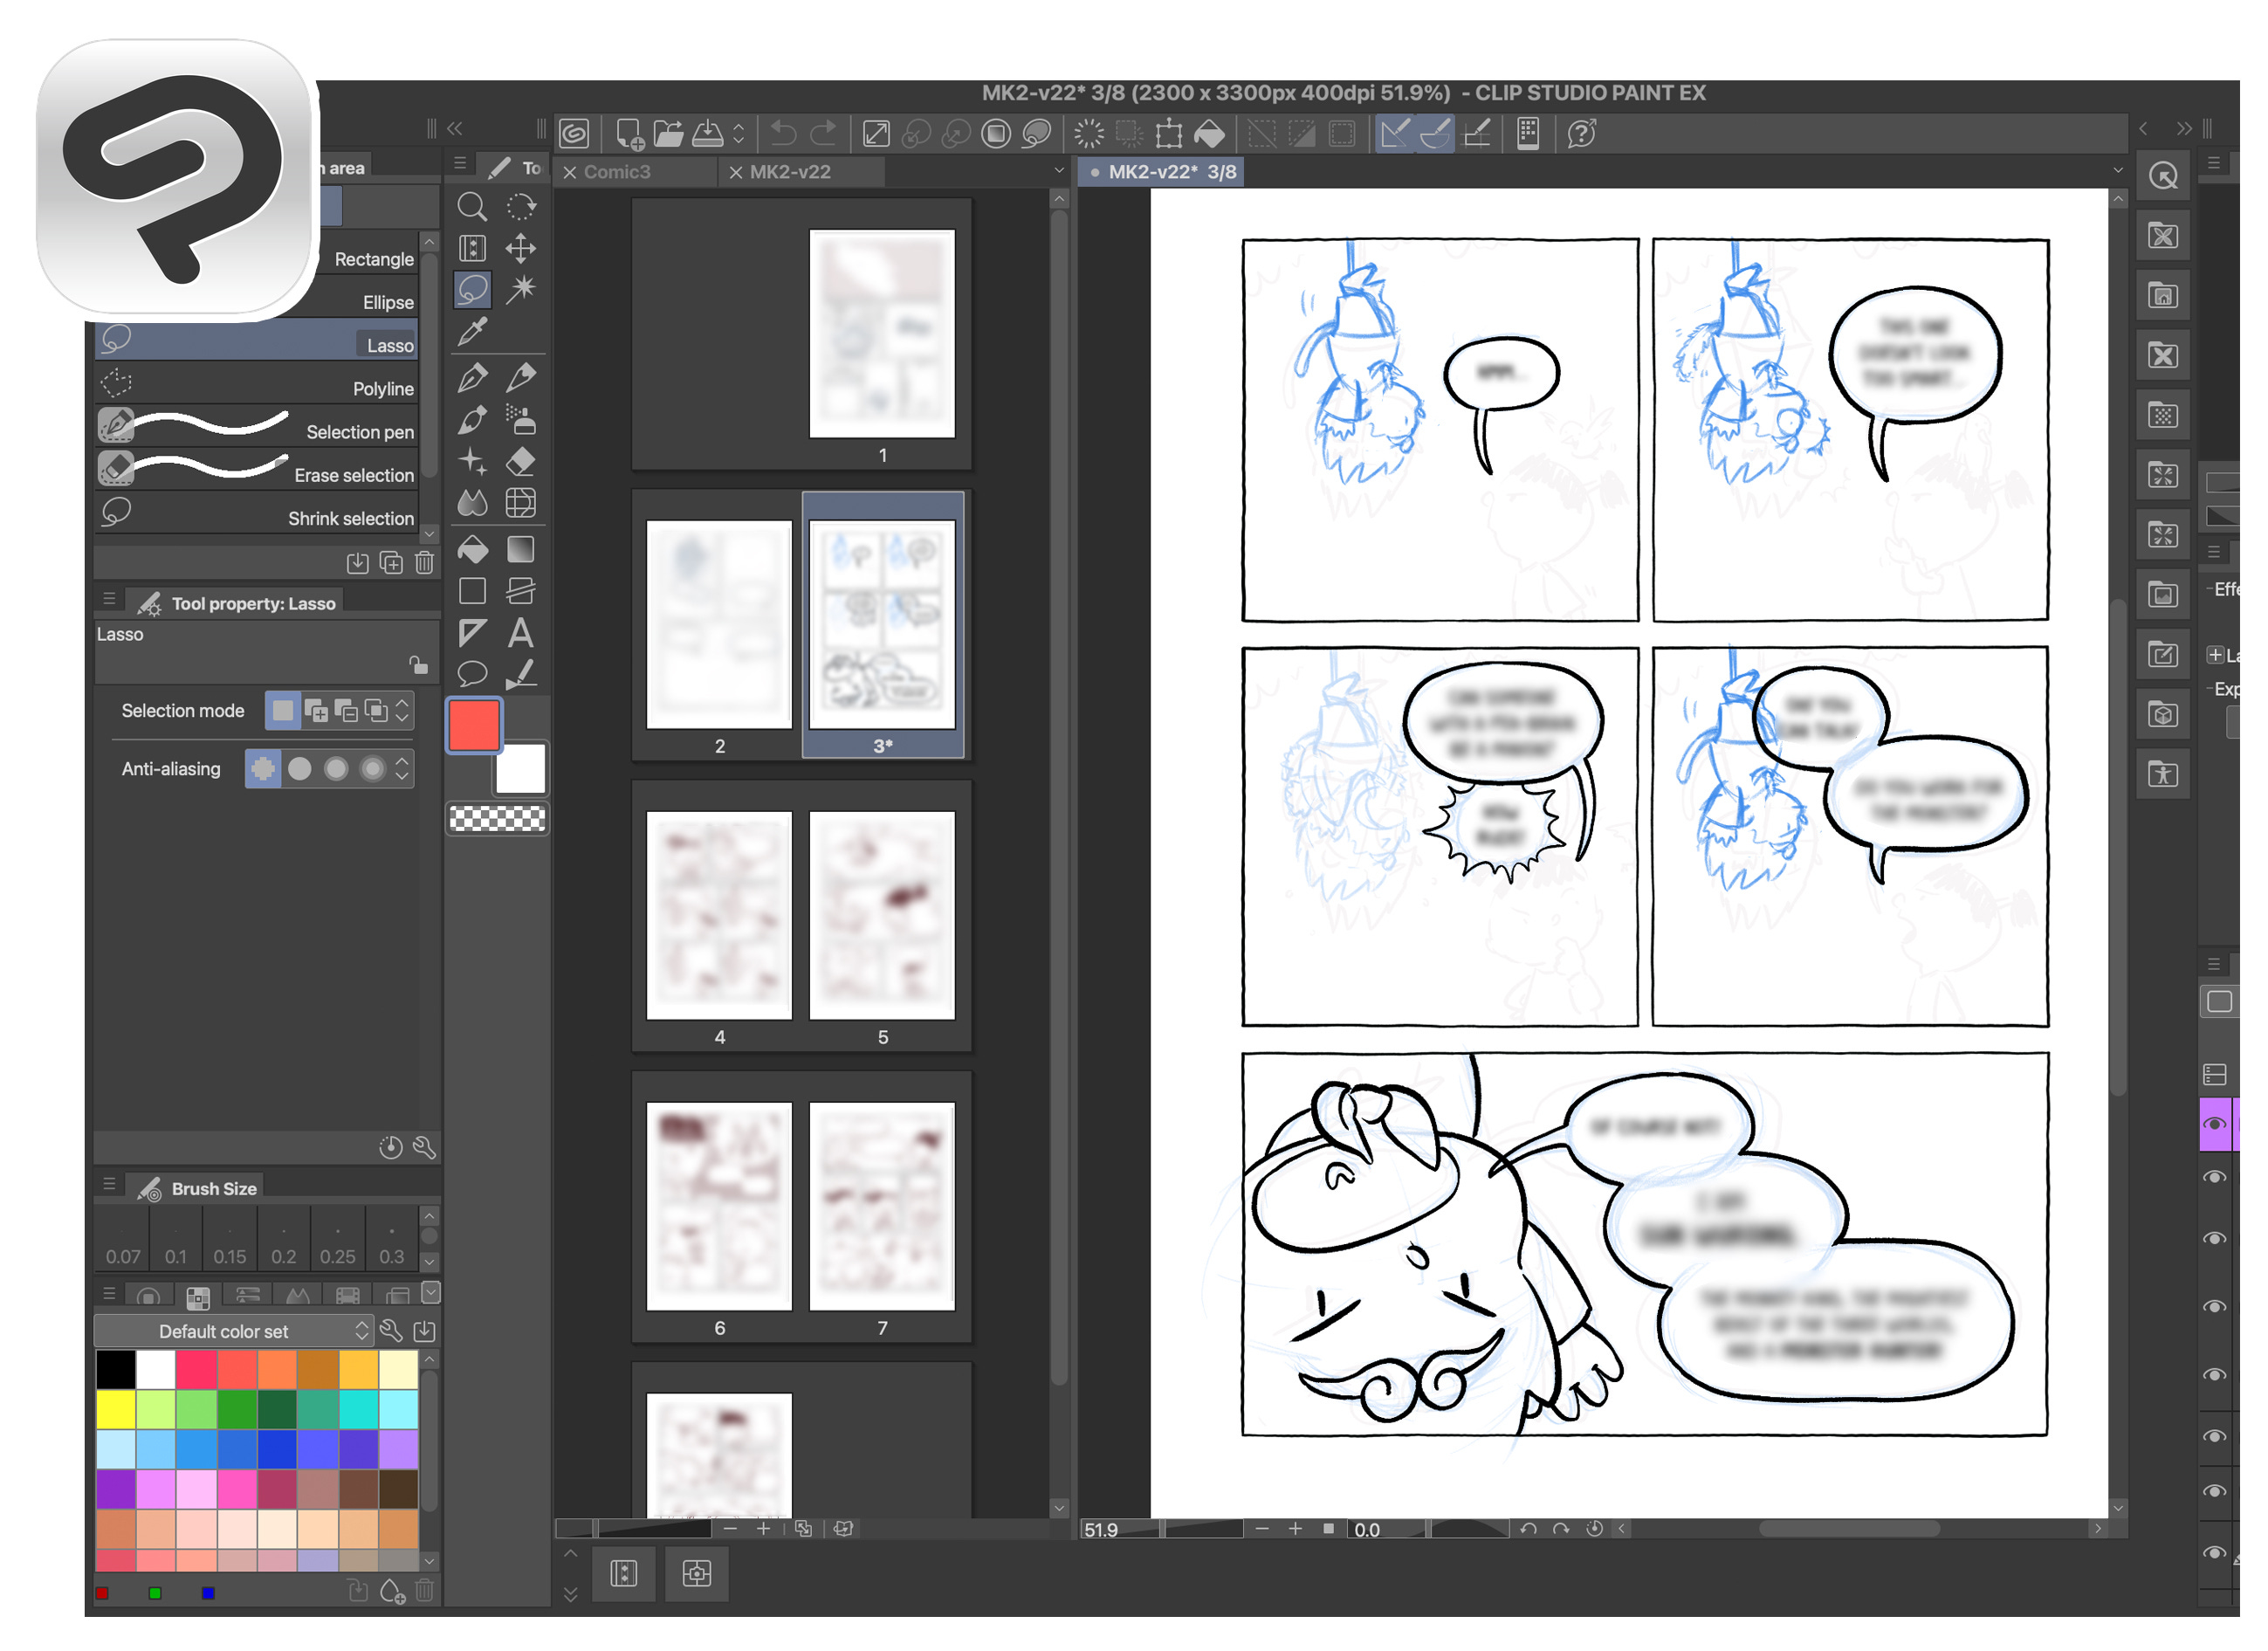Screen dimensions: 2268x1651
Task: Hide the purple-highlighted layer's eye icon
Action: [2214, 1124]
